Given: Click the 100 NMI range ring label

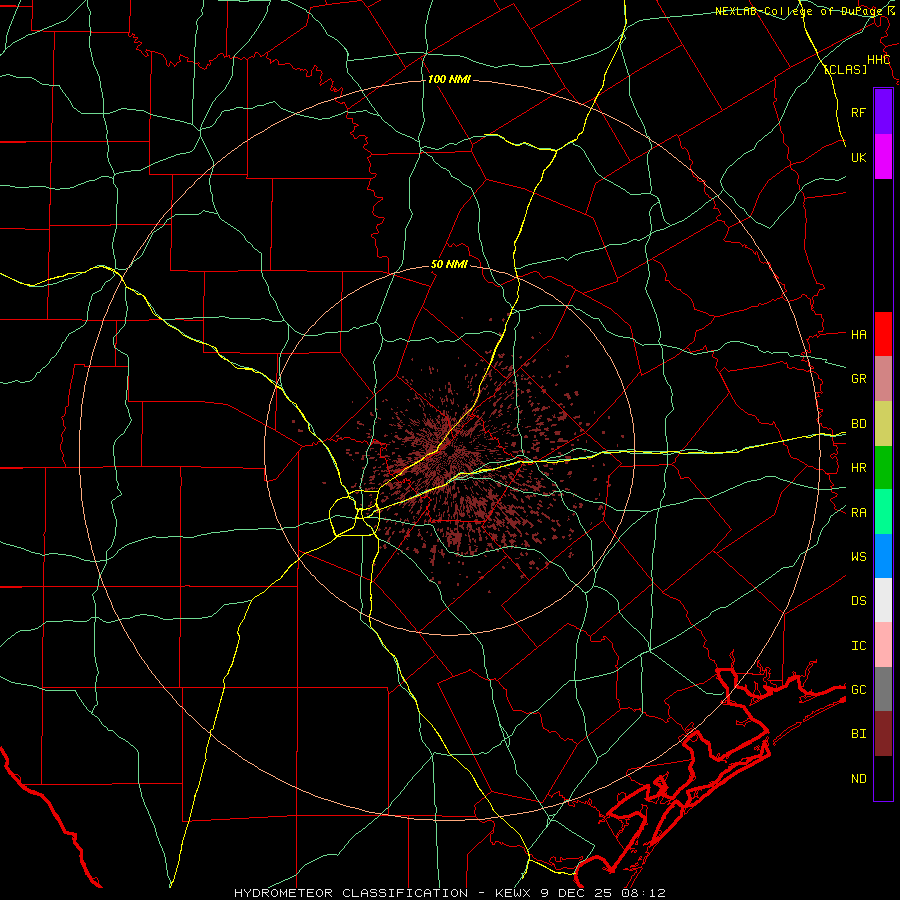Looking at the screenshot, I should coord(449,79).
